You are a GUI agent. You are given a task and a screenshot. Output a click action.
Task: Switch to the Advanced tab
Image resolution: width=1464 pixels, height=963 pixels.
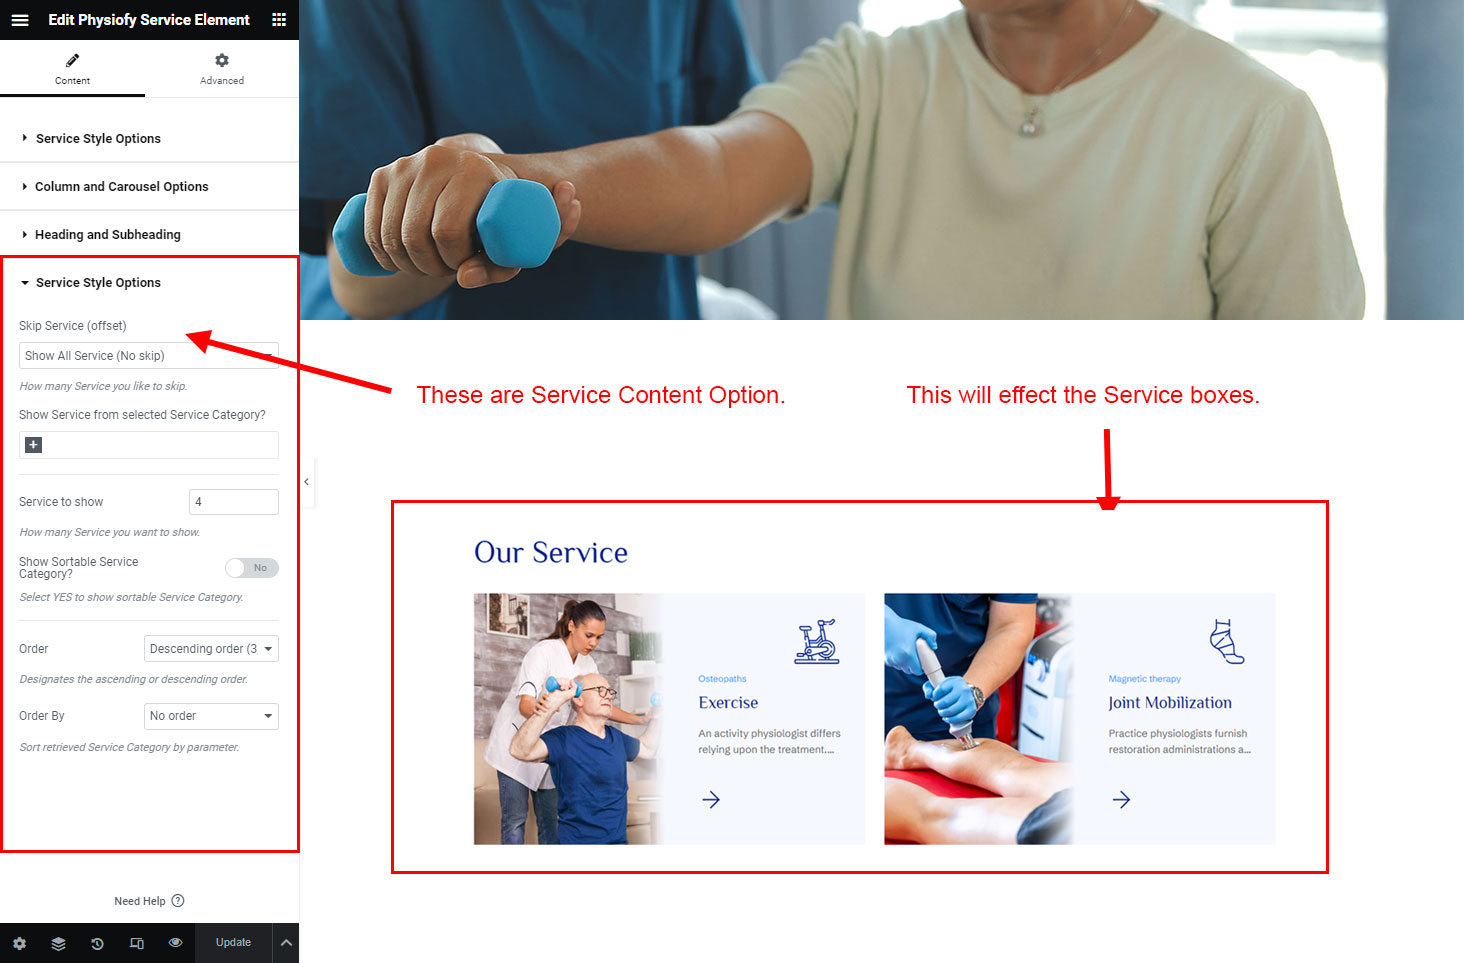(x=222, y=69)
